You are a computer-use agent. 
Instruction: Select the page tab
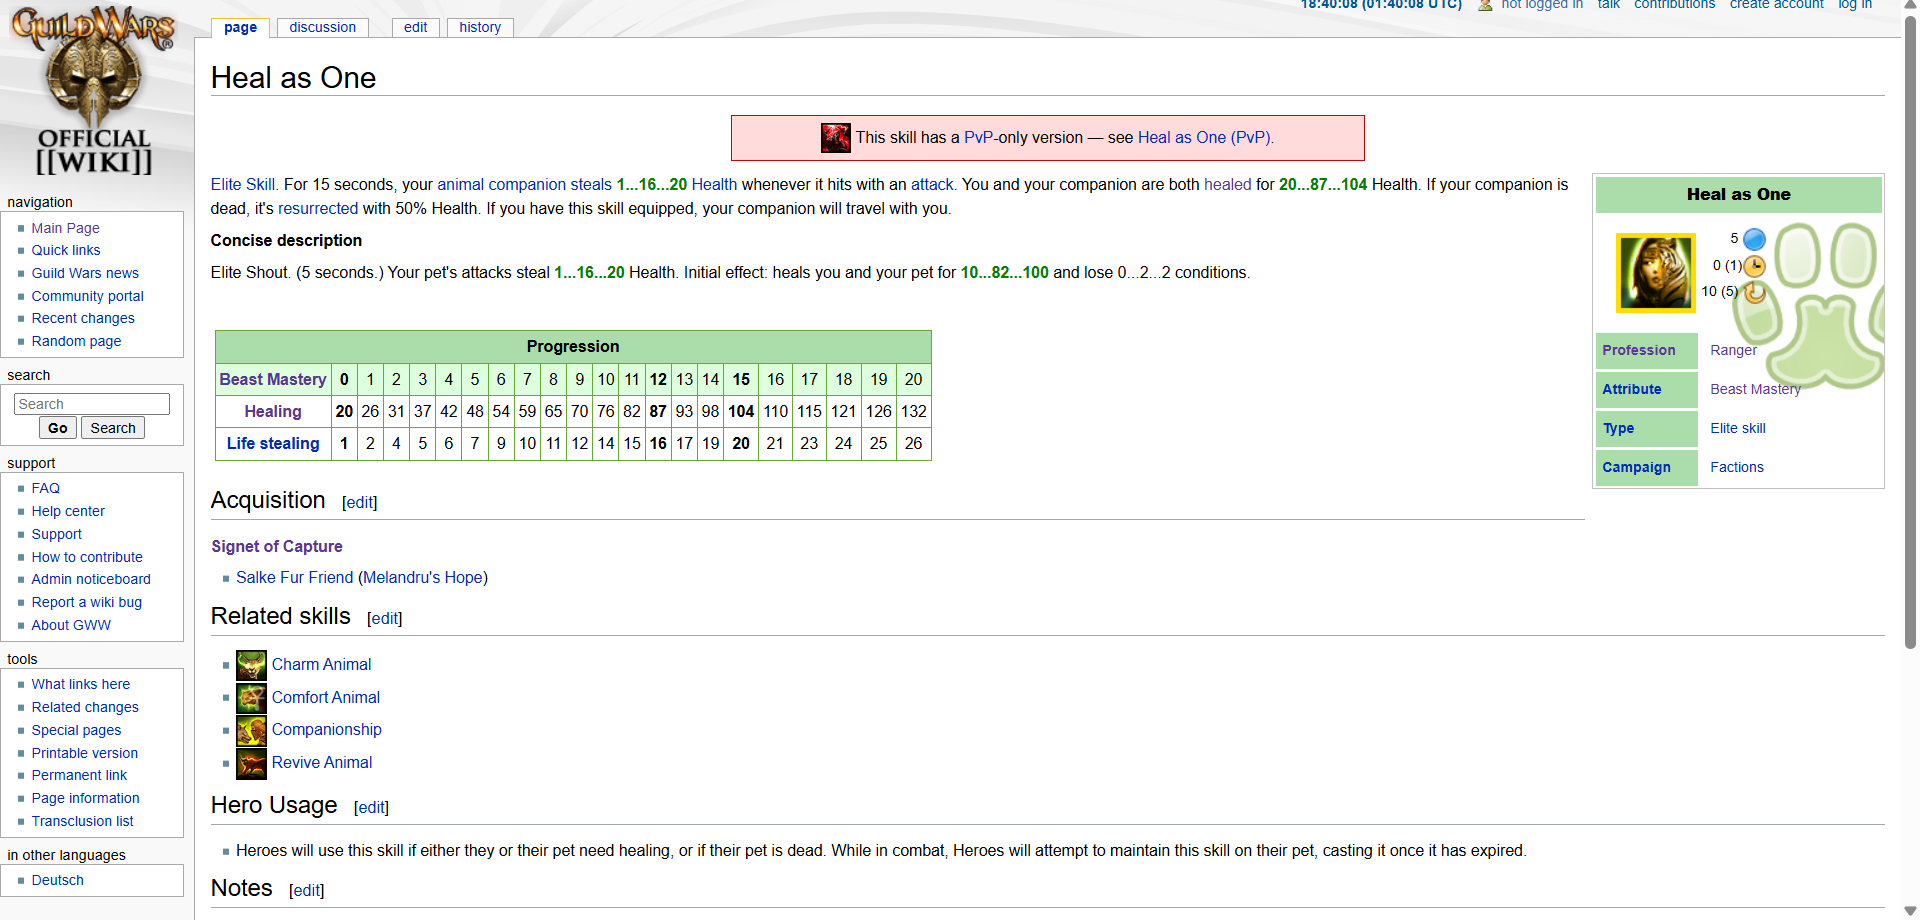[x=240, y=27]
